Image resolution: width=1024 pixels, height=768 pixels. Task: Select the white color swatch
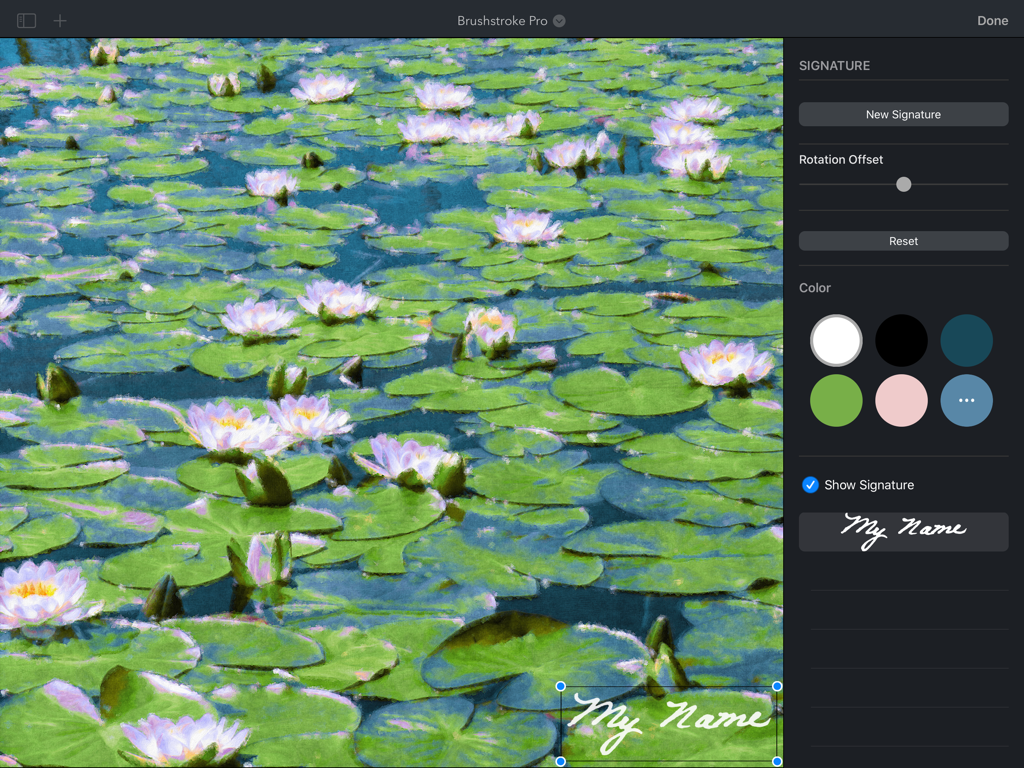coord(836,340)
